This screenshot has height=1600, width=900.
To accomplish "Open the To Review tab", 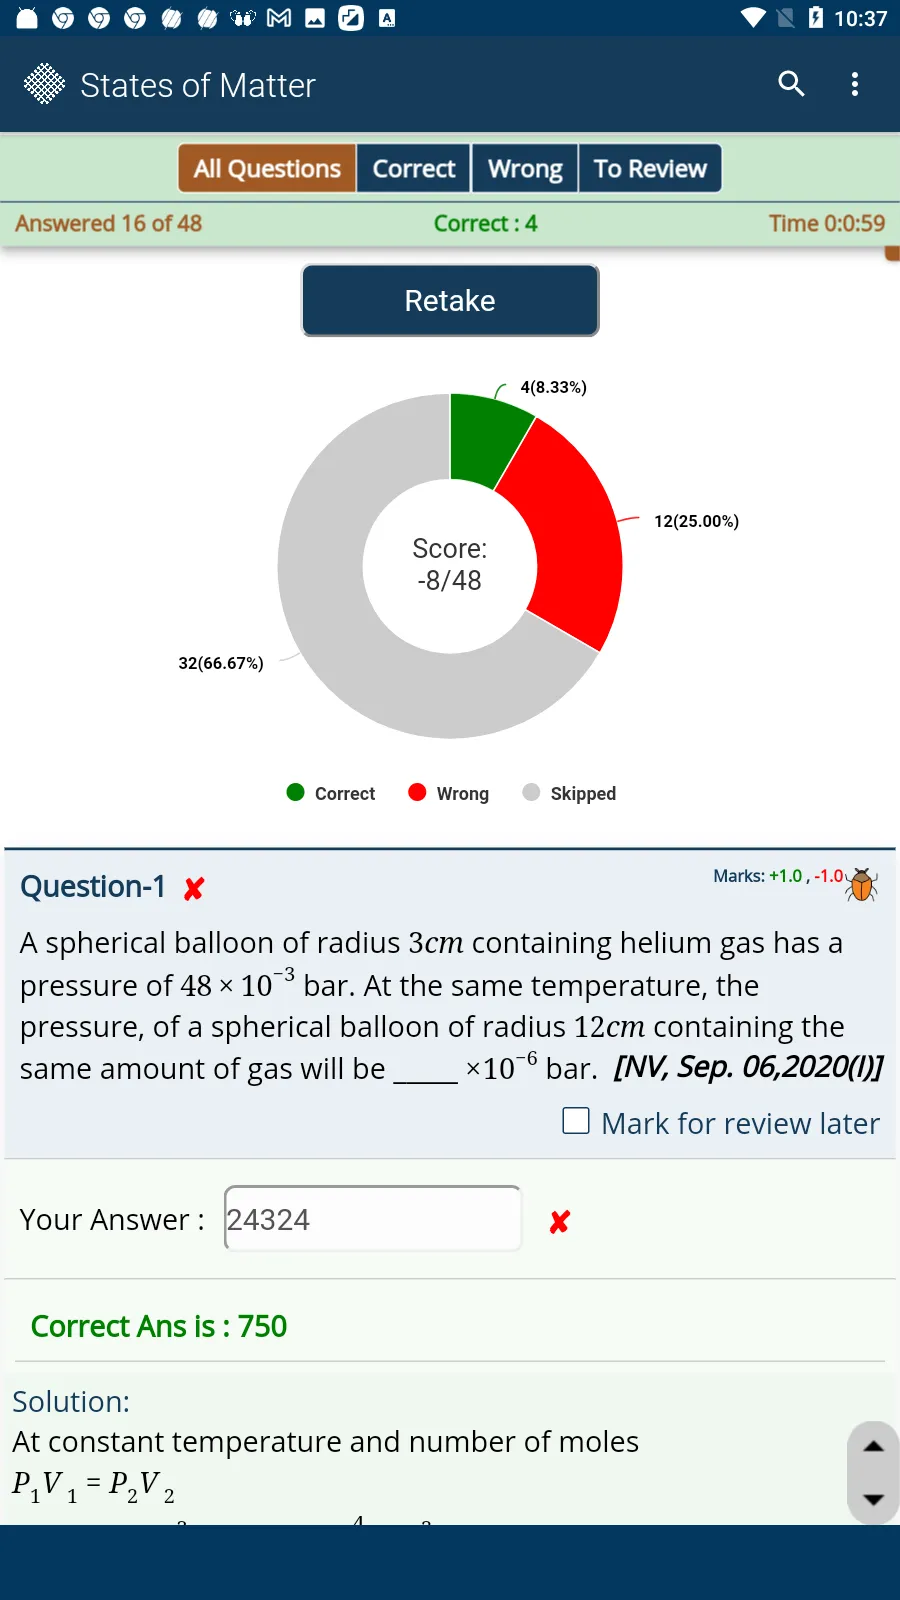I will 650,168.
